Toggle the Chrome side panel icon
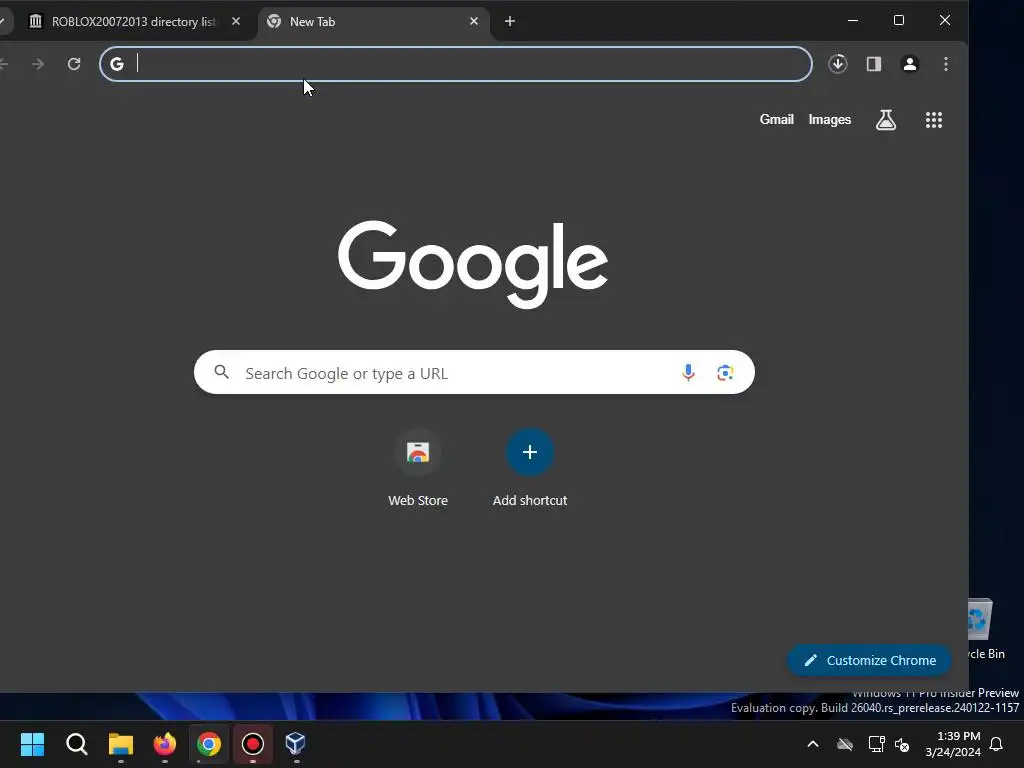This screenshot has width=1024, height=768. tap(874, 64)
